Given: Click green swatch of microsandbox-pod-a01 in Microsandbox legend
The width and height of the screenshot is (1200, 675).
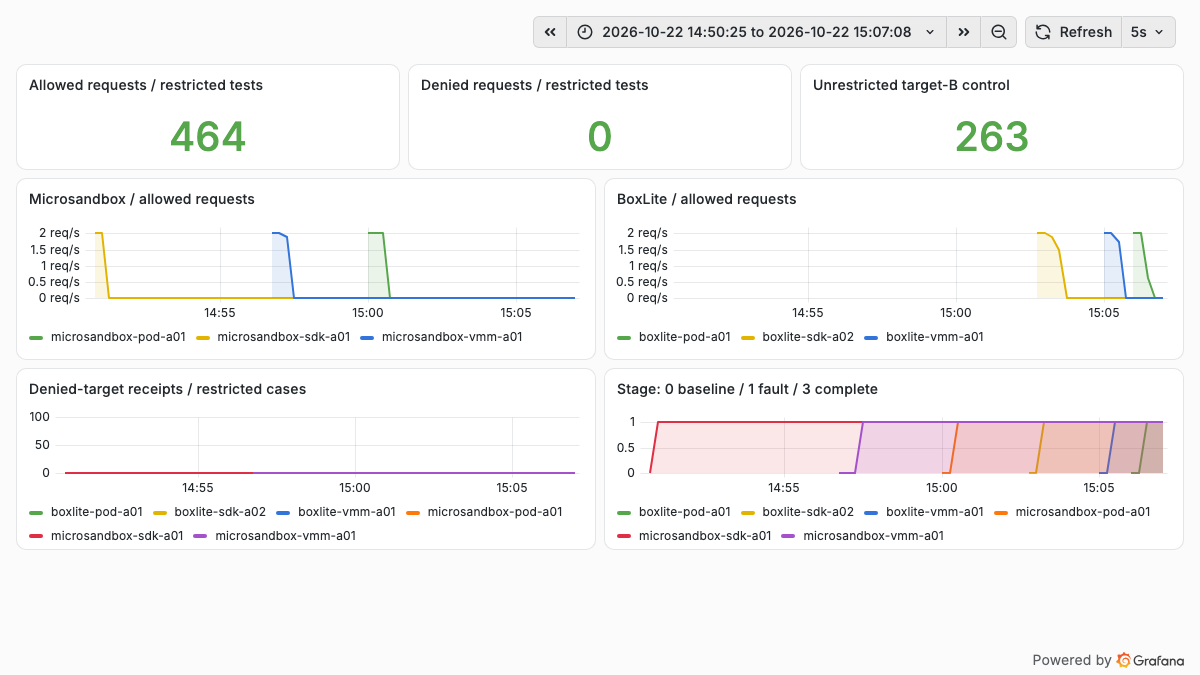Looking at the screenshot, I should click(x=37, y=337).
